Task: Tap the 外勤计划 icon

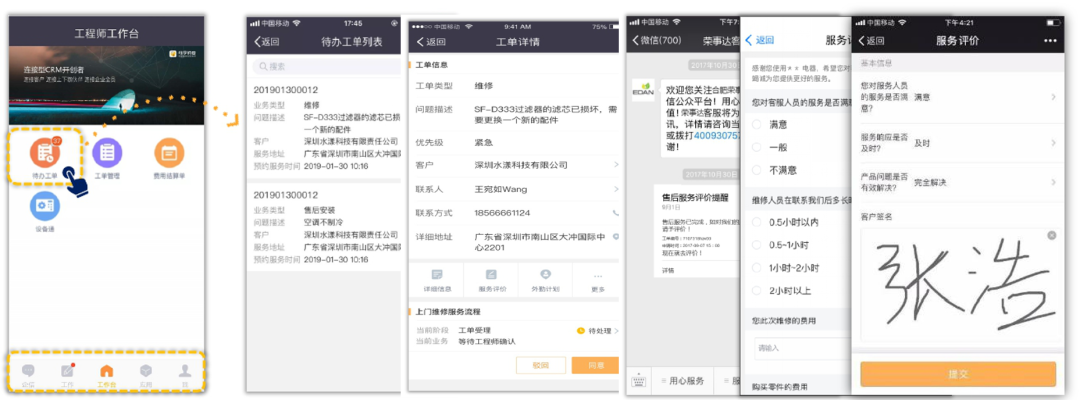Action: point(545,274)
